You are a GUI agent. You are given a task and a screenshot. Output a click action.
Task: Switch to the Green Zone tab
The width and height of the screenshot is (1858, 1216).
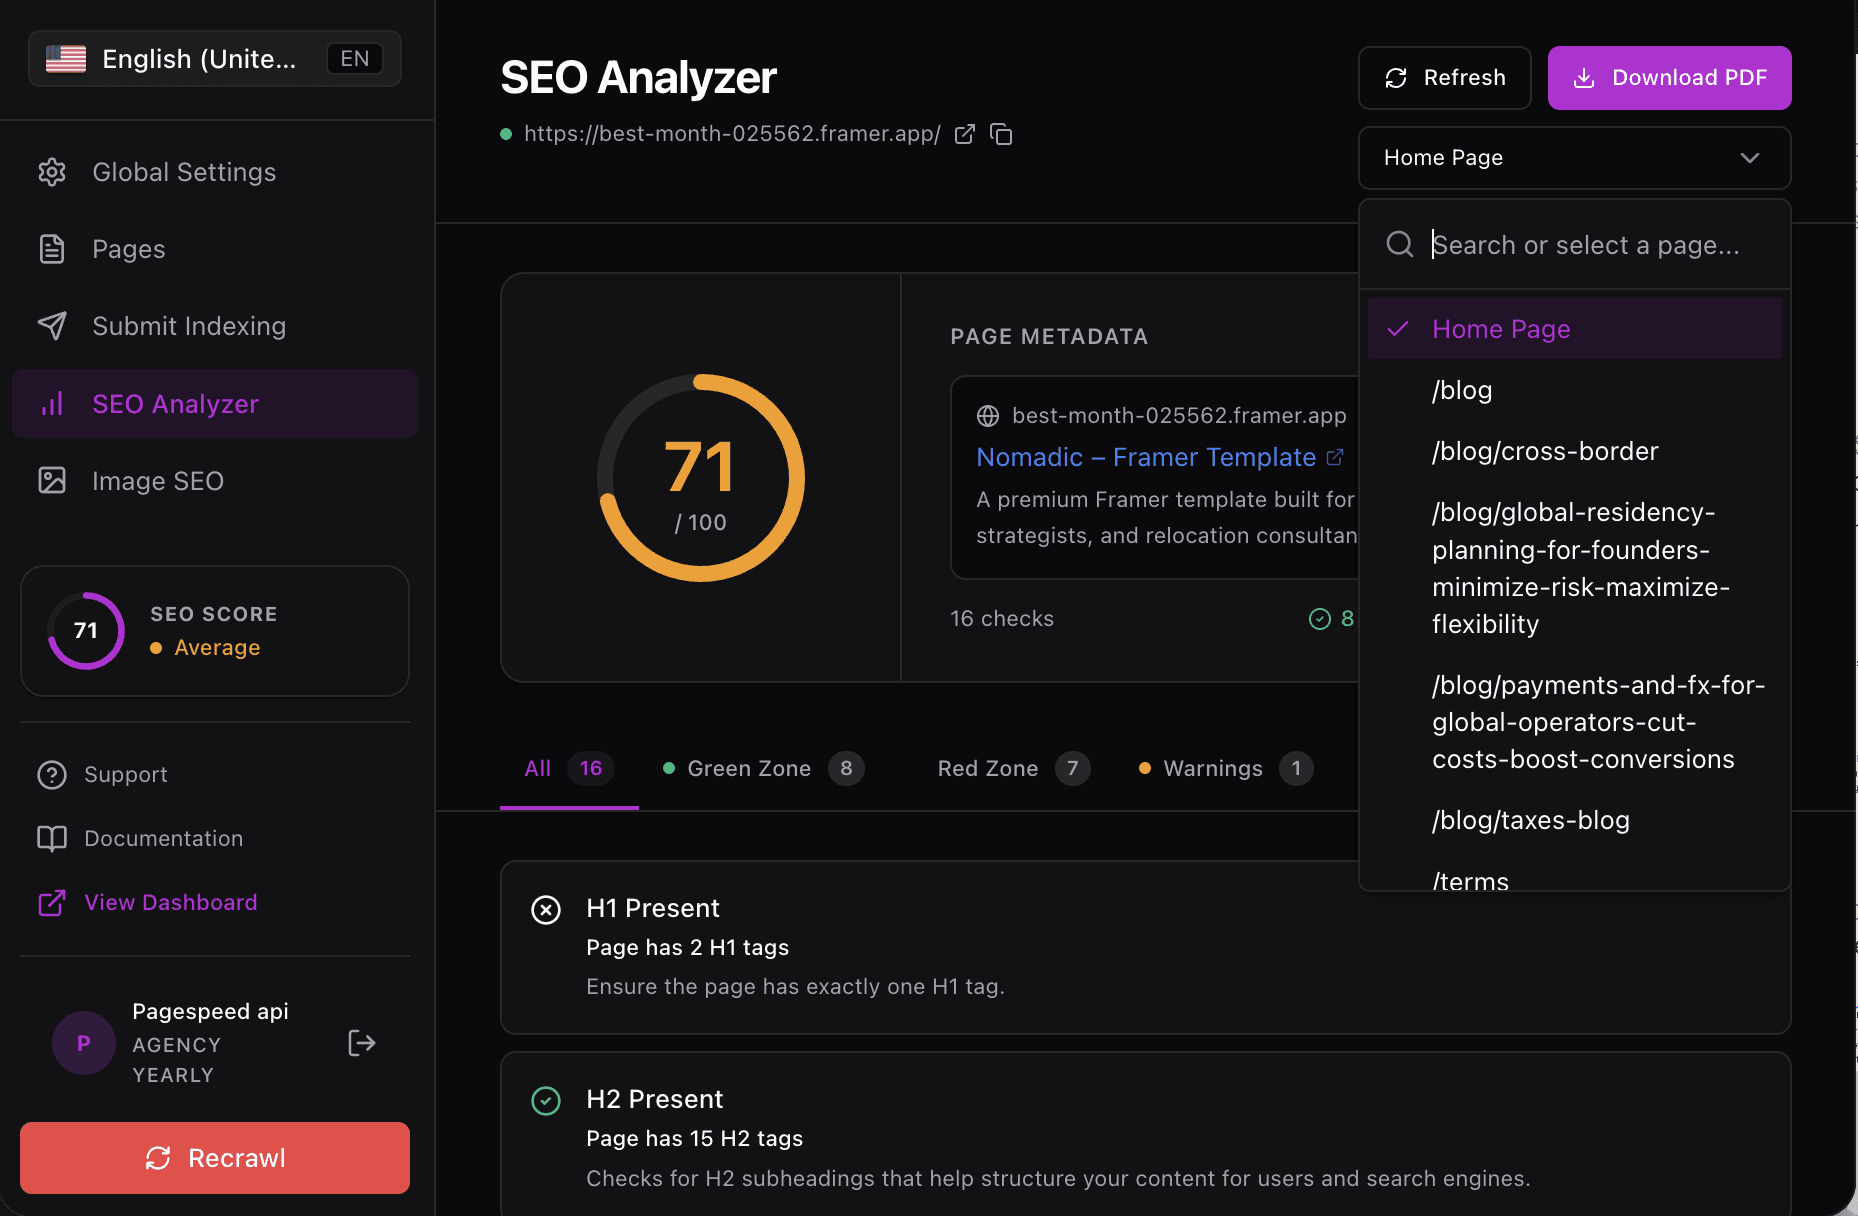coord(763,768)
